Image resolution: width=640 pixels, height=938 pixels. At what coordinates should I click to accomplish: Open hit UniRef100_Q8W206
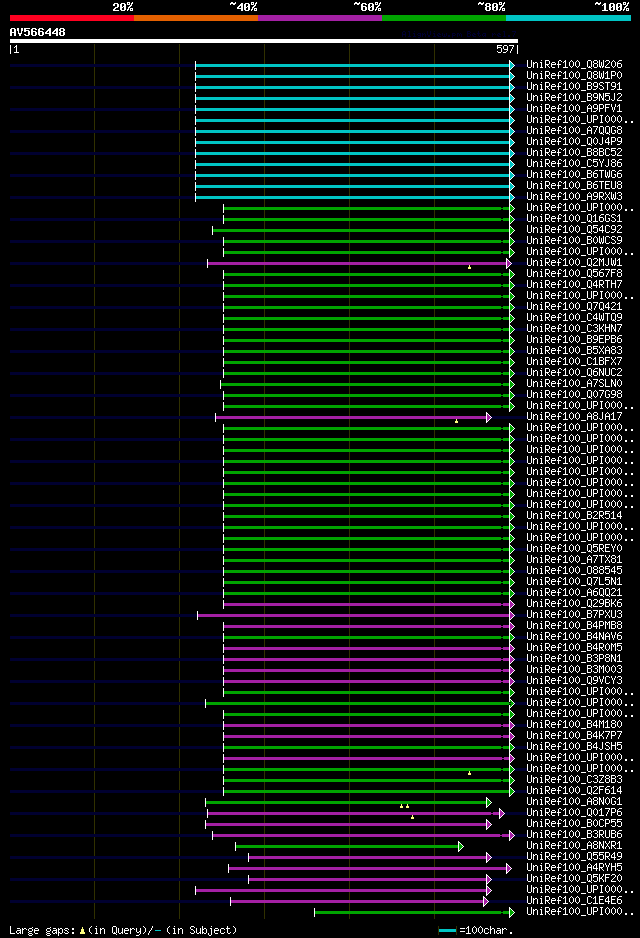coord(574,64)
